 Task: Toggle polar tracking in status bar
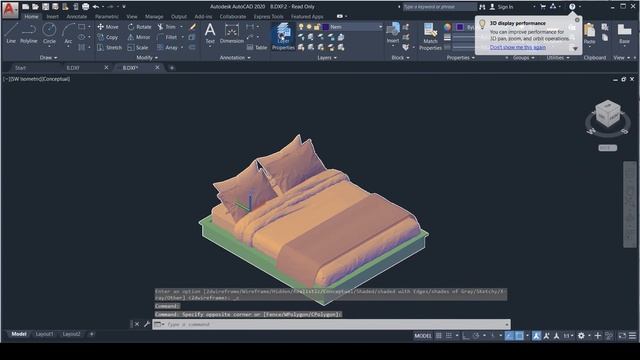[x=476, y=336]
